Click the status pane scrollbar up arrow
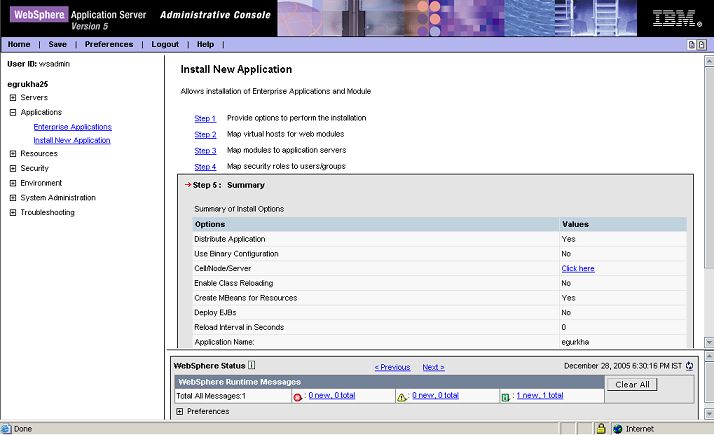Image resolution: width=714 pixels, height=435 pixels. (709, 355)
